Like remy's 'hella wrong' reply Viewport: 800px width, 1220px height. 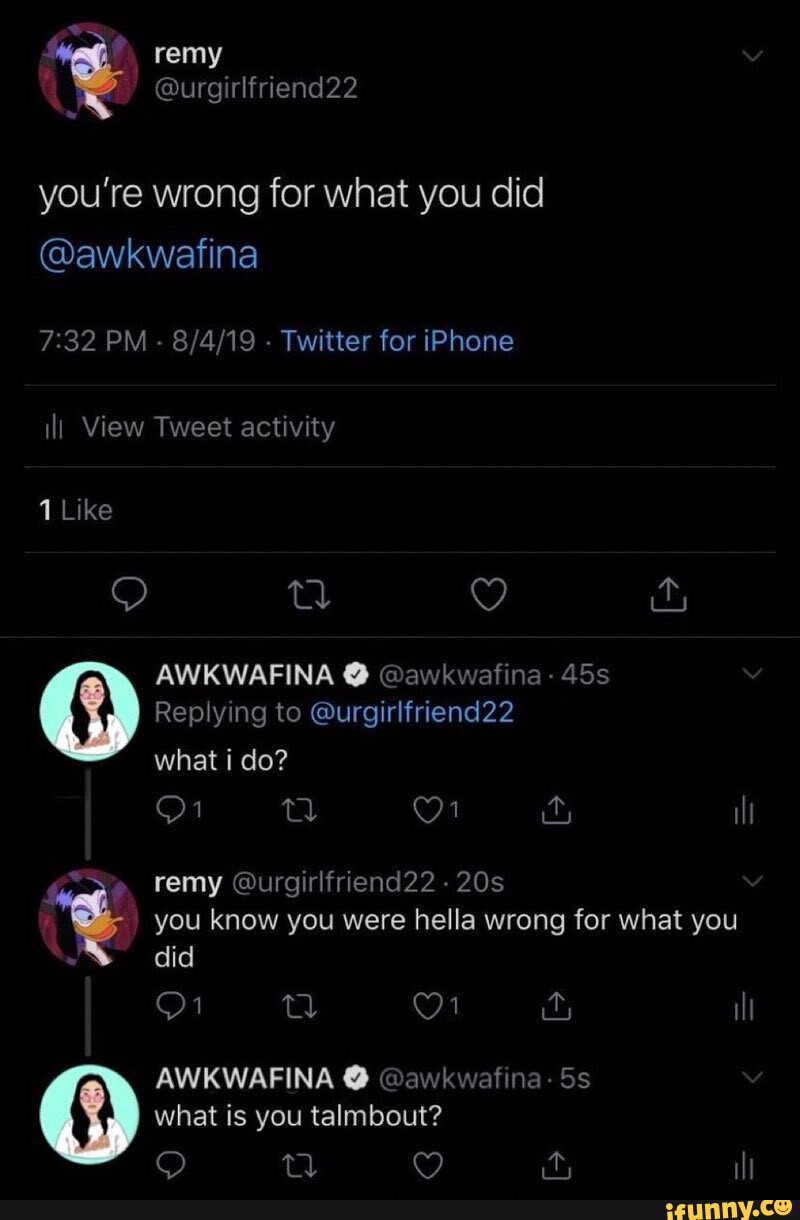click(x=428, y=1008)
